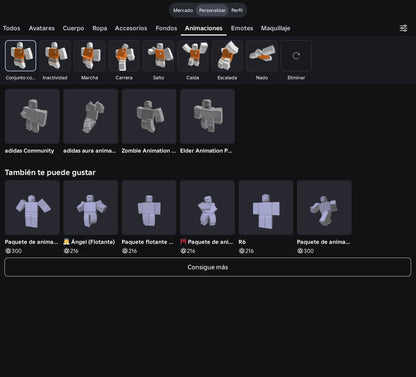Open the Ángel (Flotante) recommended item
The height and width of the screenshot is (377, 416).
coord(91,208)
